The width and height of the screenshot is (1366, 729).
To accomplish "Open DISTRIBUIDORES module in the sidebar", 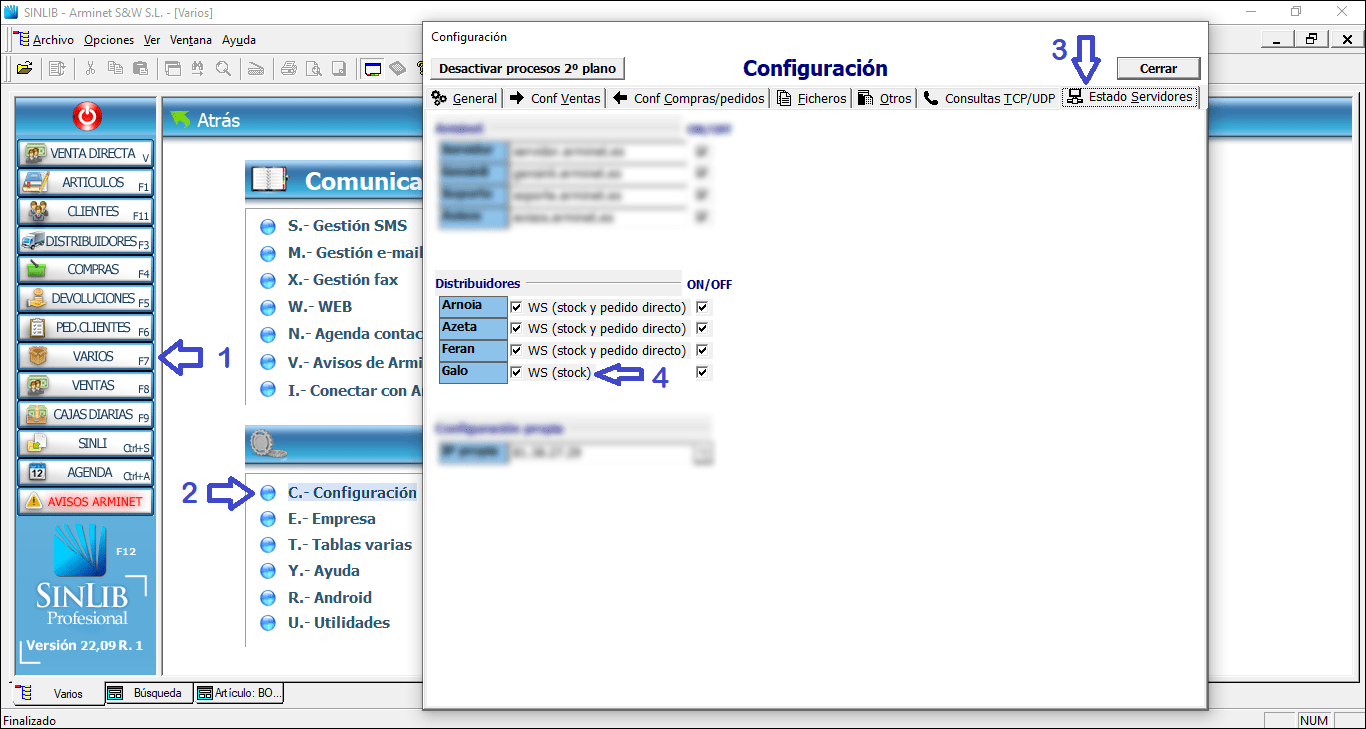I will coord(86,240).
